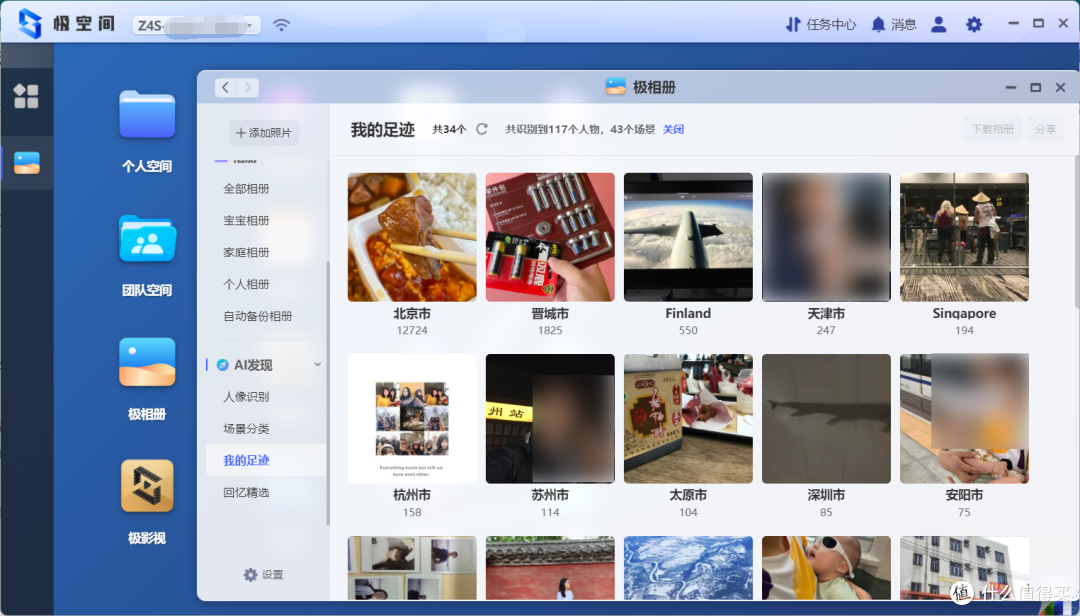The height and width of the screenshot is (616, 1080).
Task: Launch the 极影视 app icon
Action: click(147, 486)
